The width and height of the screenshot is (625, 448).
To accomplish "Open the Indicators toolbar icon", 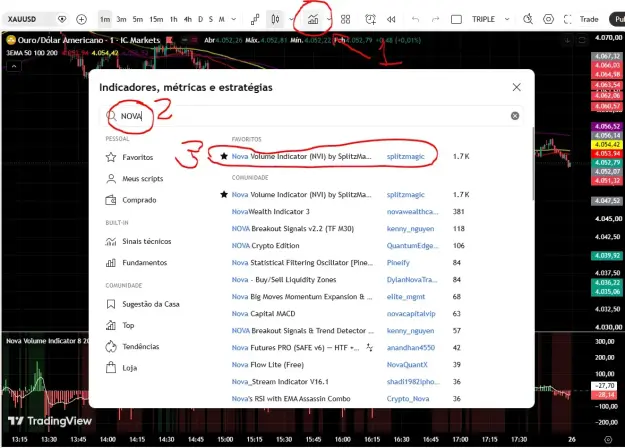I will (313, 19).
